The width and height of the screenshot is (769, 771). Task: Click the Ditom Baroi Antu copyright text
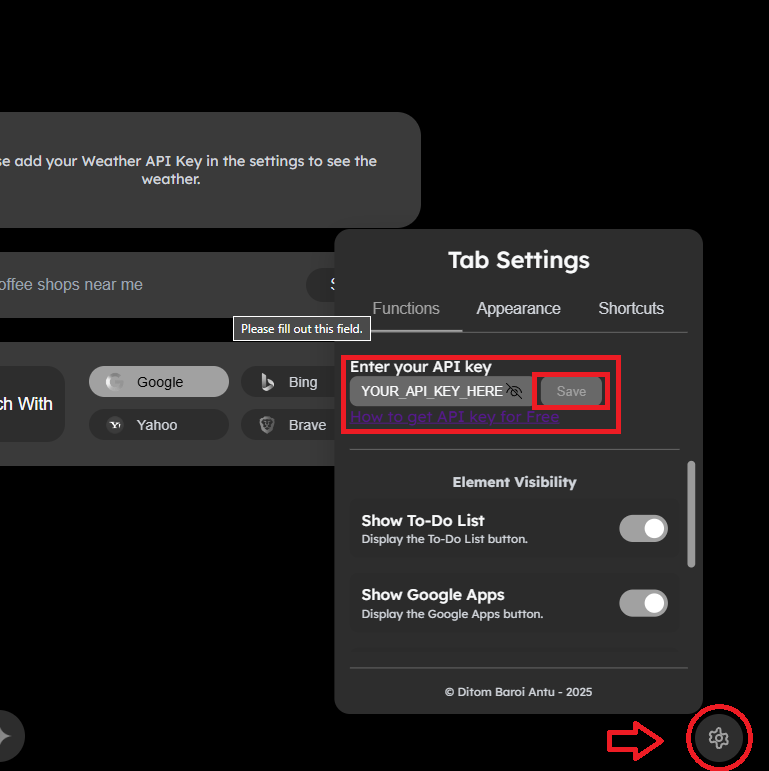[x=518, y=692]
